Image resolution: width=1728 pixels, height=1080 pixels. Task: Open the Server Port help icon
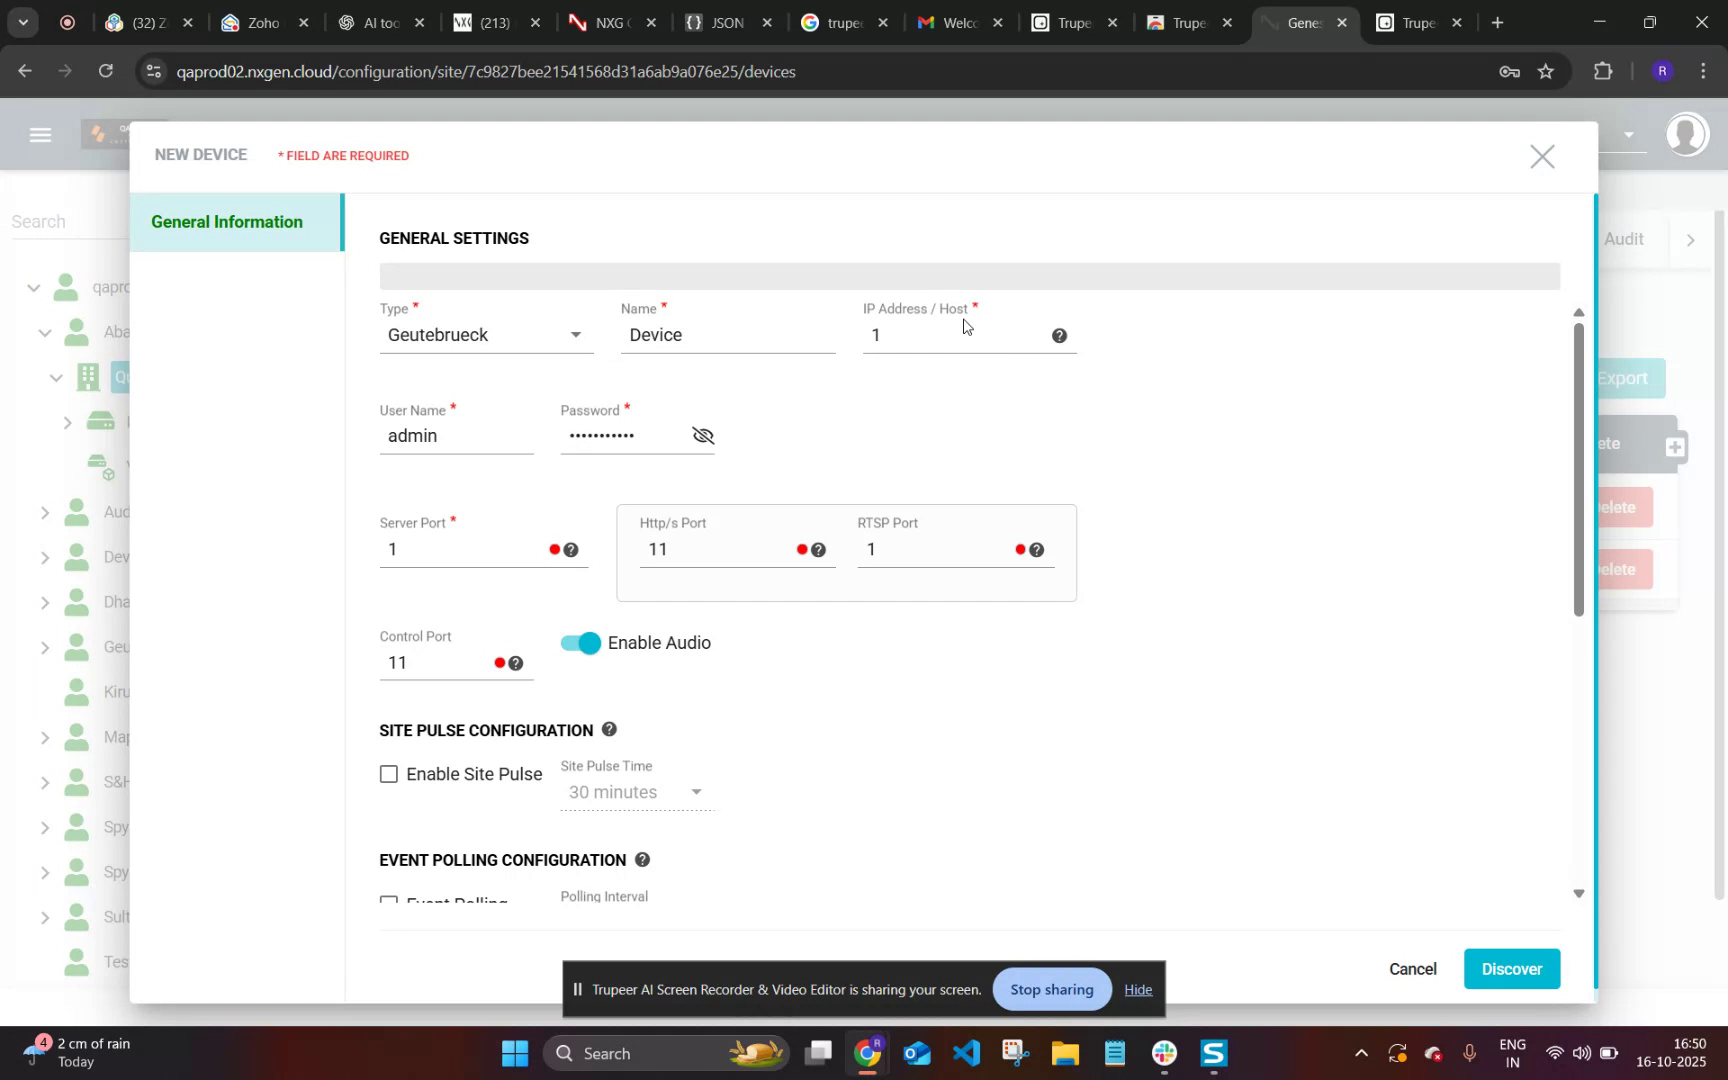click(x=571, y=549)
